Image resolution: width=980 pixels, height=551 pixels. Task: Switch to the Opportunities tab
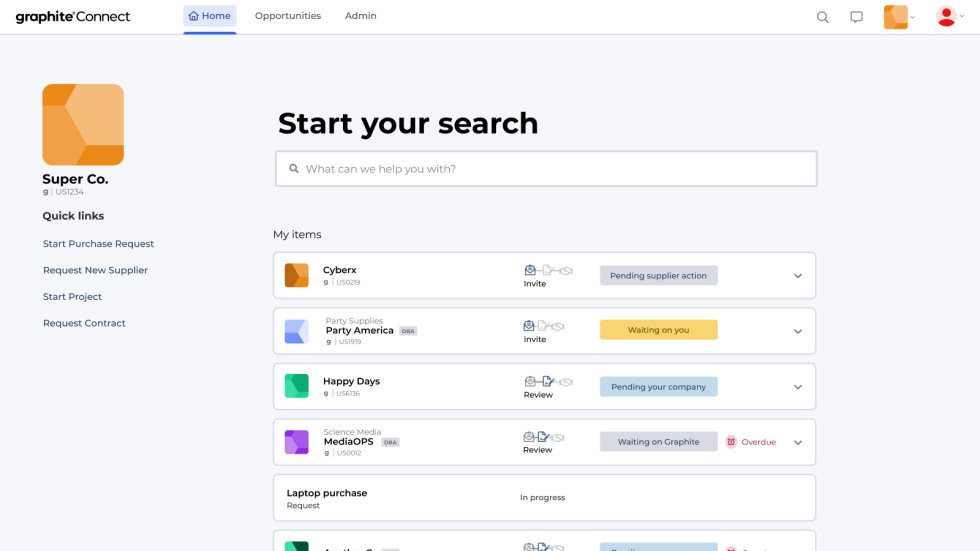click(x=288, y=16)
